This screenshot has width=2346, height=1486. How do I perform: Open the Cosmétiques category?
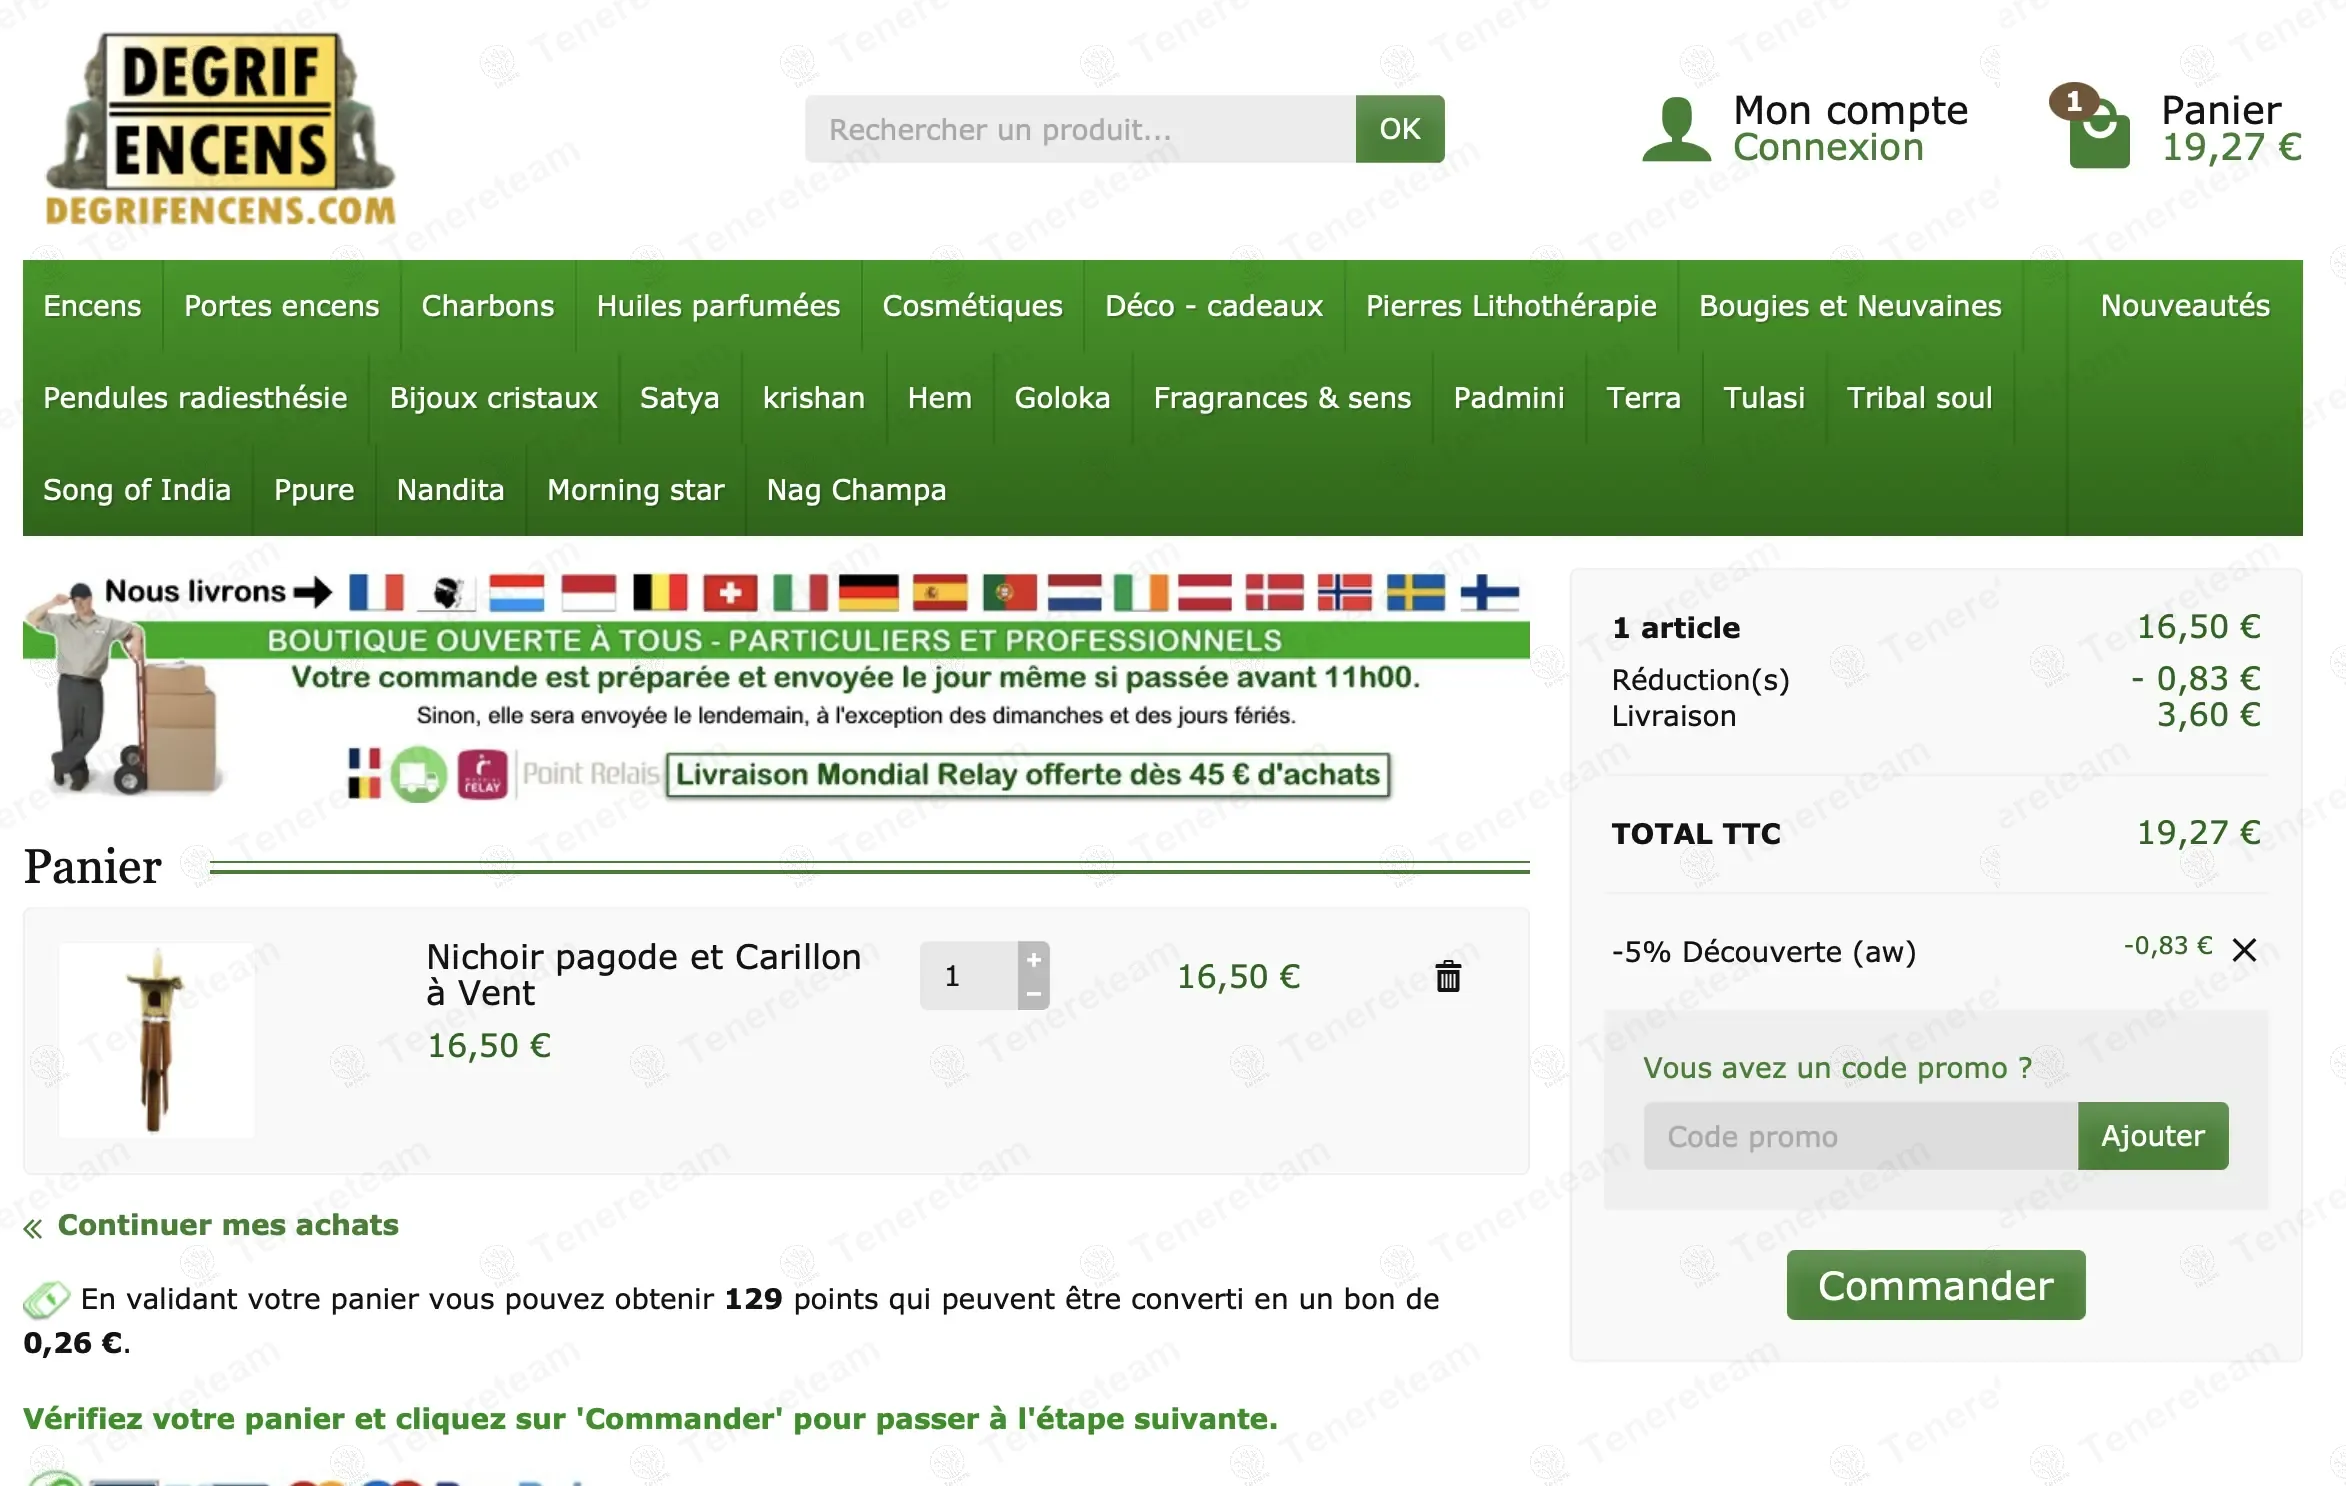[972, 306]
